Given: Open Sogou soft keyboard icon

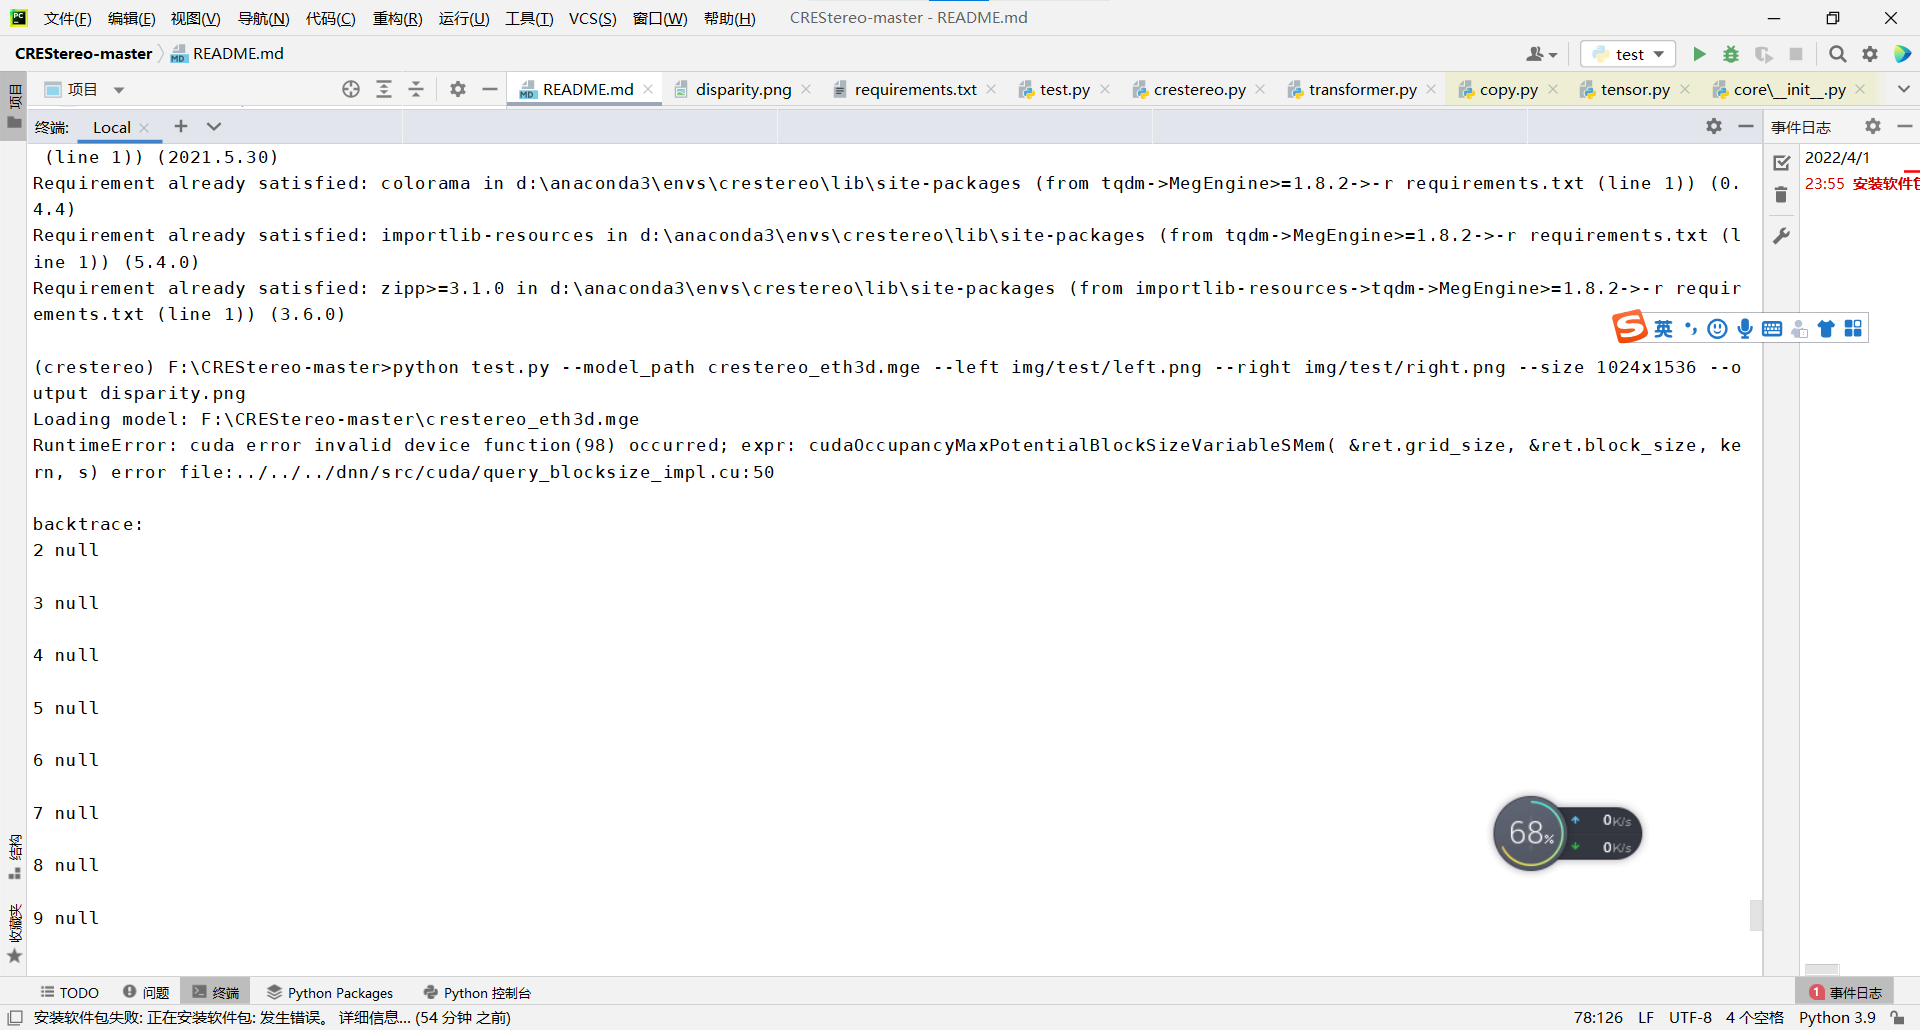Looking at the screenshot, I should (x=1772, y=329).
